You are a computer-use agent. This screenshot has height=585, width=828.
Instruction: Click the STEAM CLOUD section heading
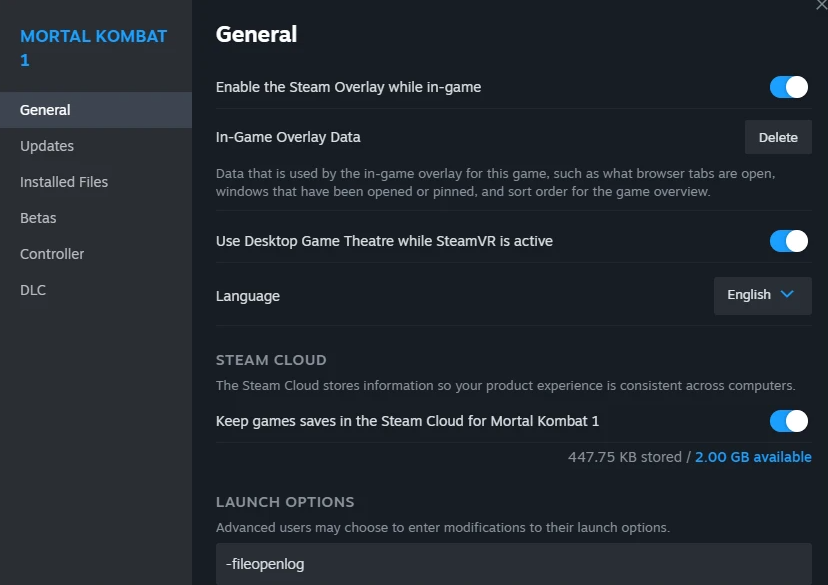(271, 360)
